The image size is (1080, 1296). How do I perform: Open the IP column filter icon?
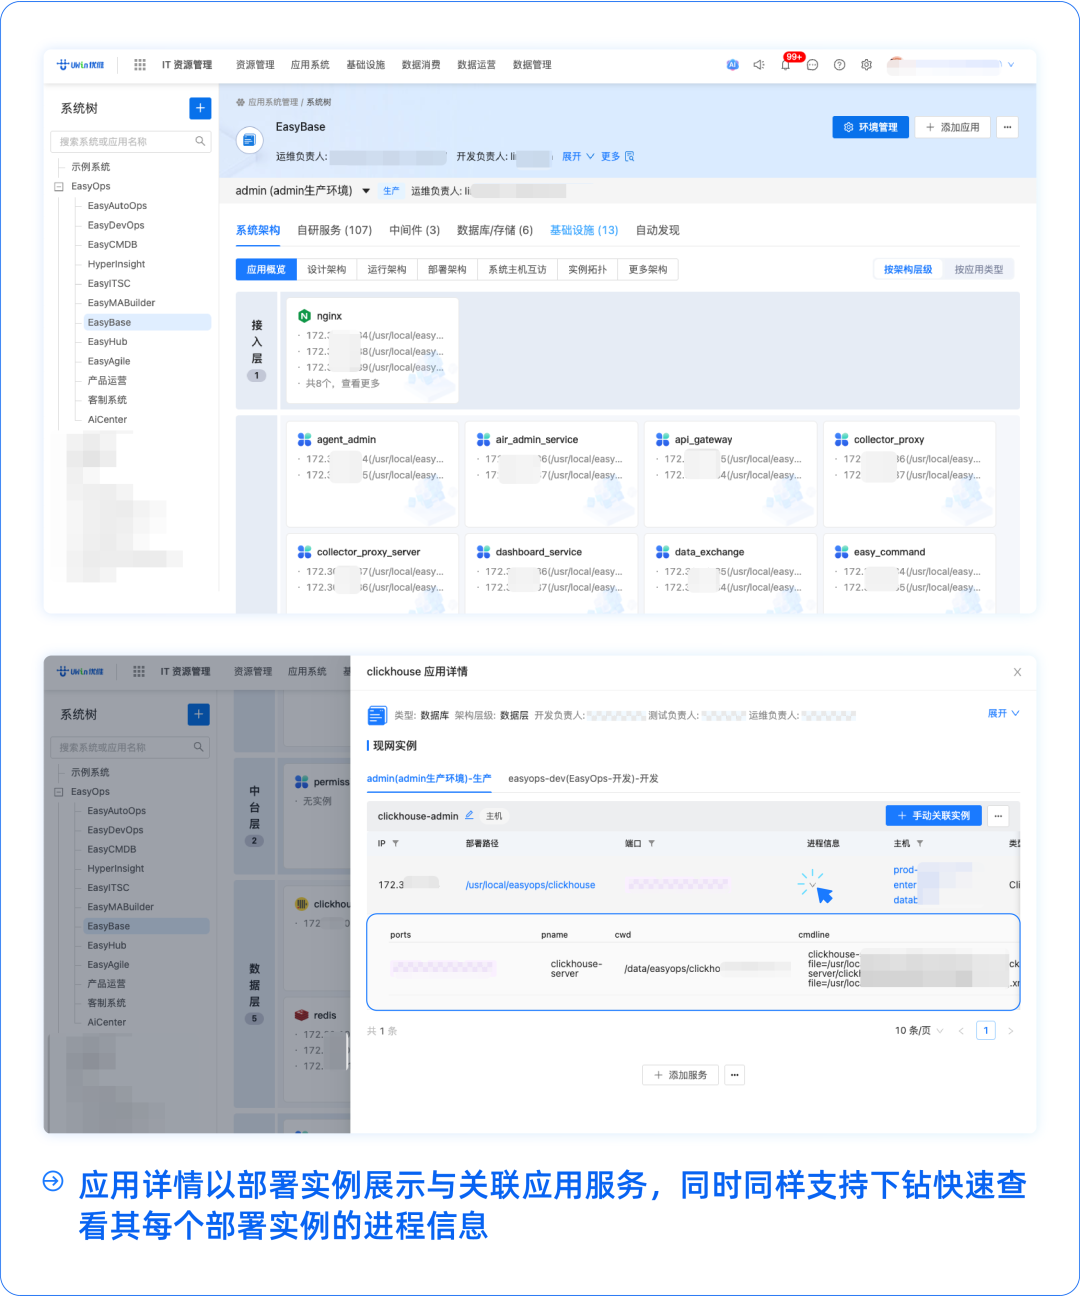pos(395,844)
